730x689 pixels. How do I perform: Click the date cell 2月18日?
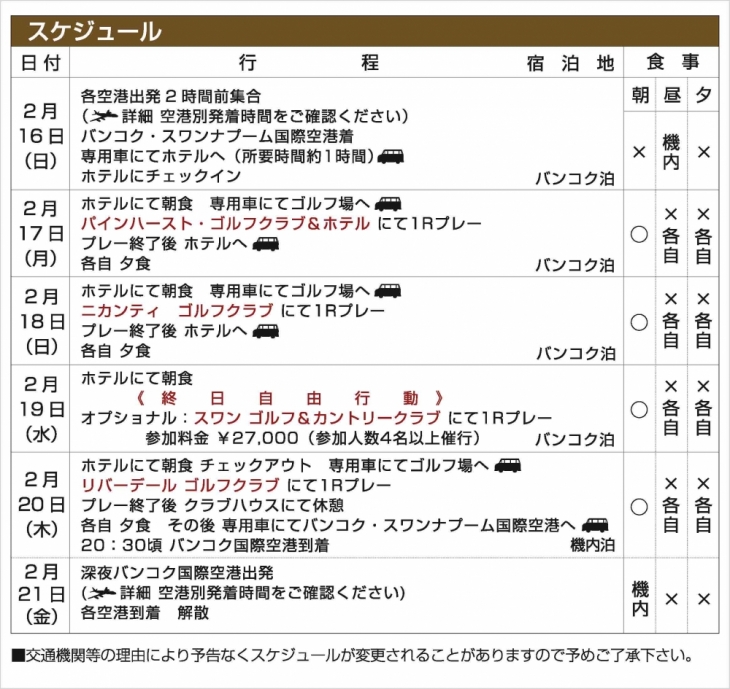[x=41, y=321]
